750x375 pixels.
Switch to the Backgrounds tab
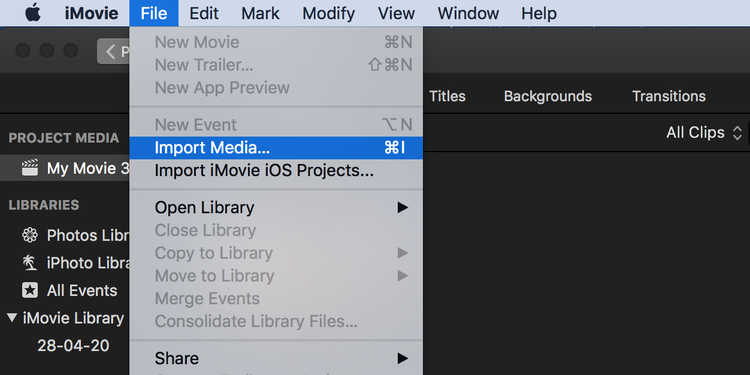548,96
